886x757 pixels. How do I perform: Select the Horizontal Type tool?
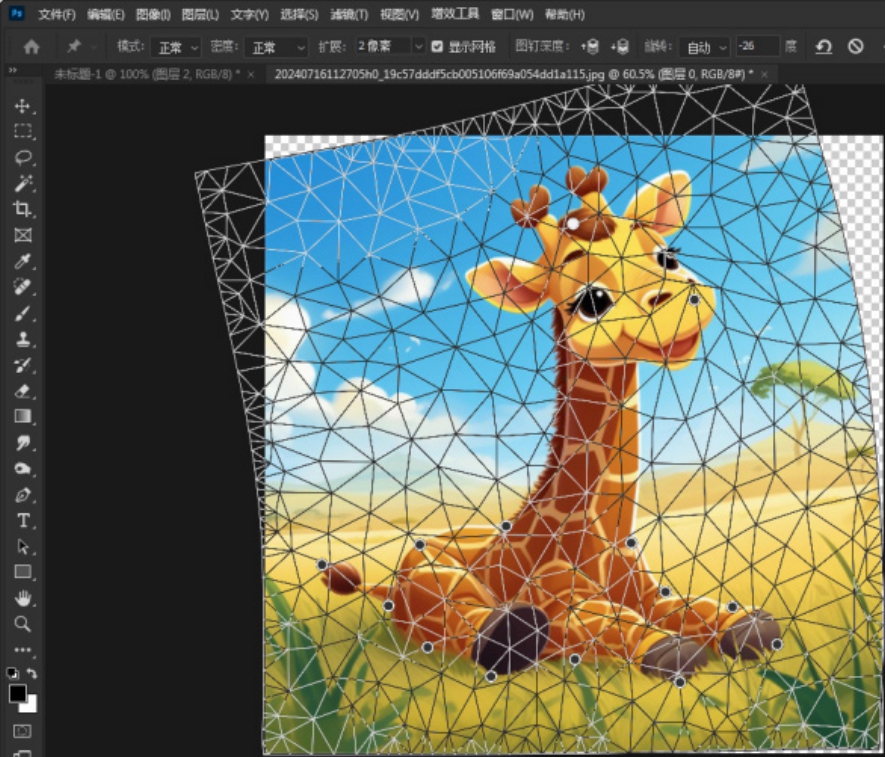coord(22,521)
